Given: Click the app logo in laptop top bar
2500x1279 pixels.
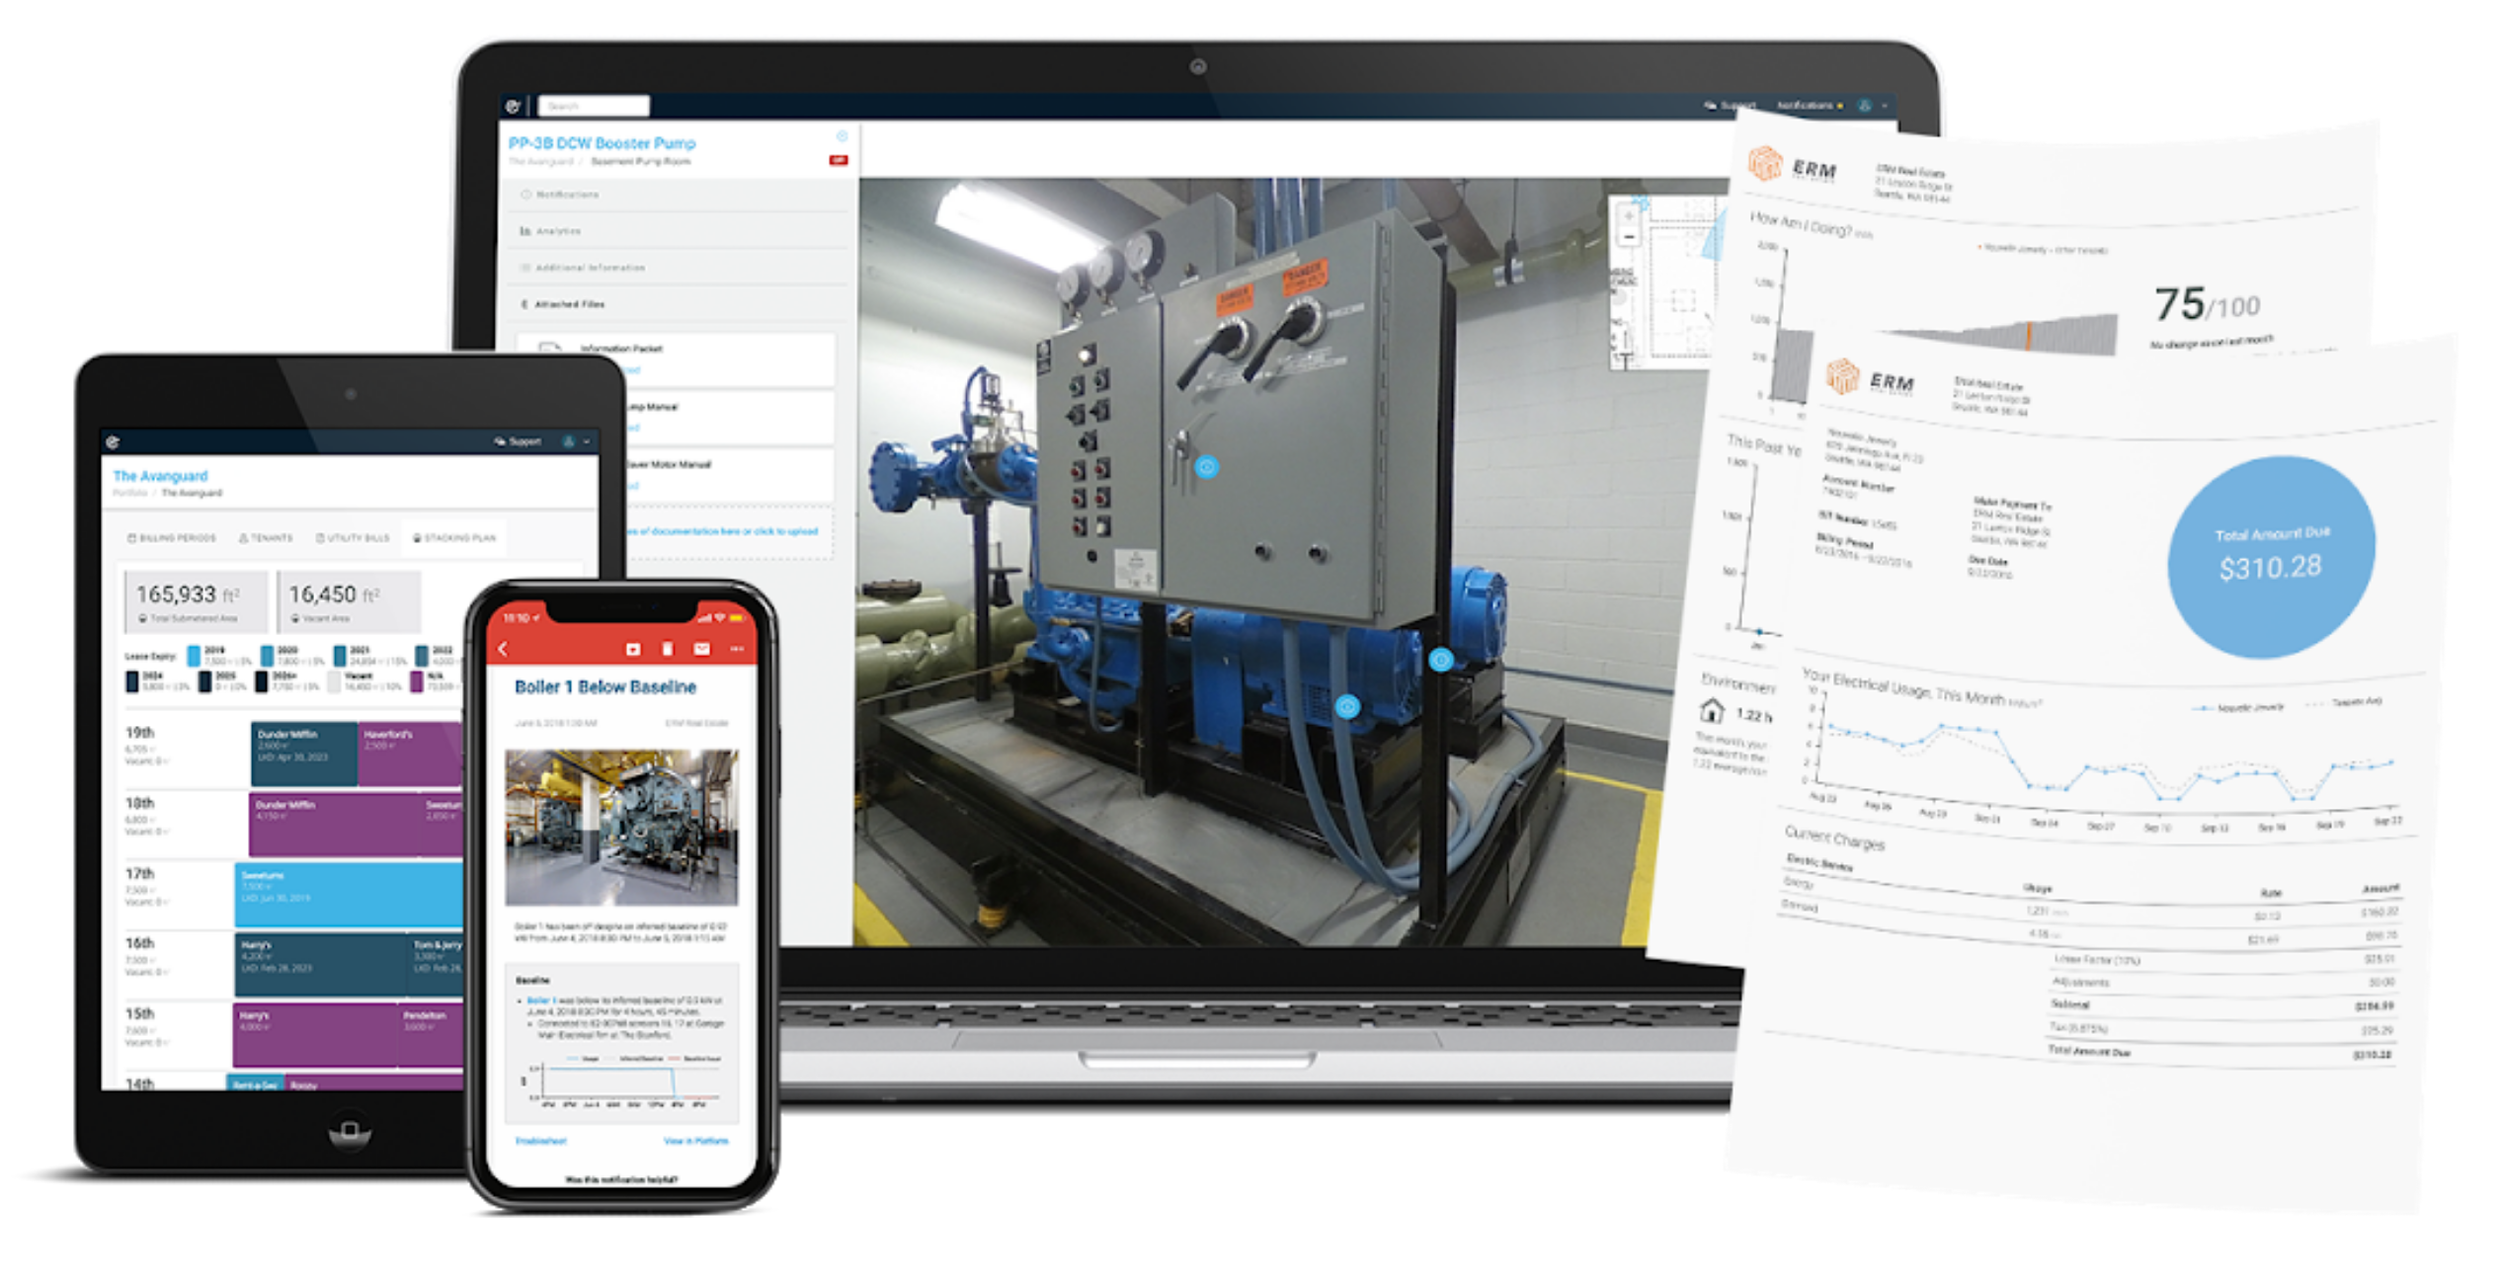Looking at the screenshot, I should [513, 105].
